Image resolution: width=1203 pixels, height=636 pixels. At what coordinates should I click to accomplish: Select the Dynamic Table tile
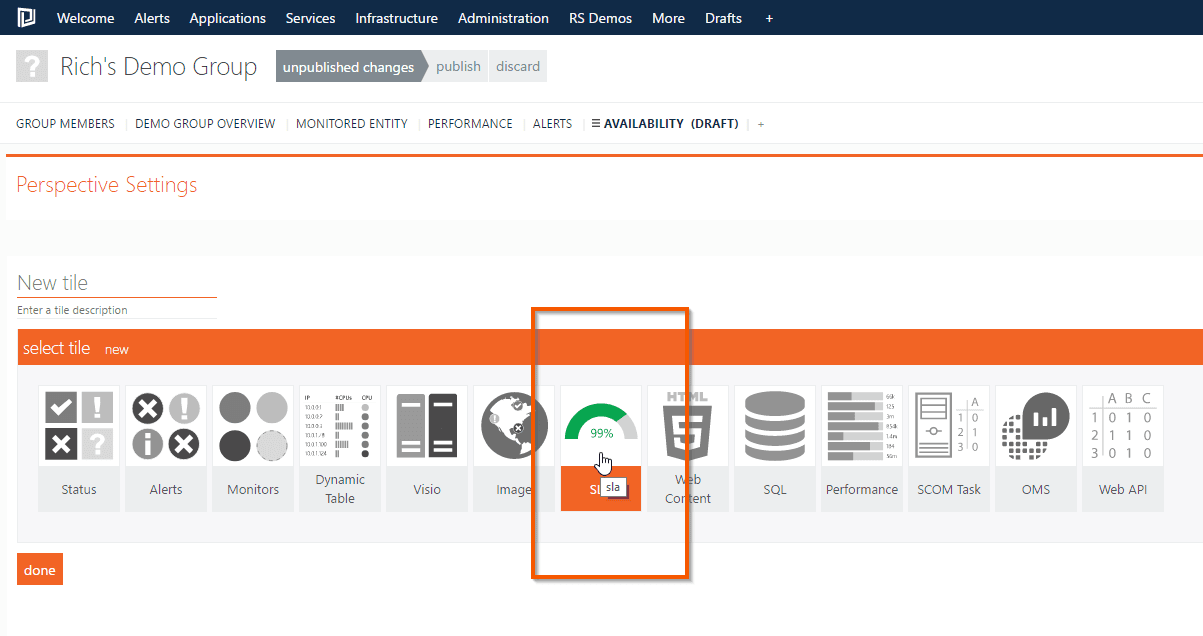click(x=339, y=426)
